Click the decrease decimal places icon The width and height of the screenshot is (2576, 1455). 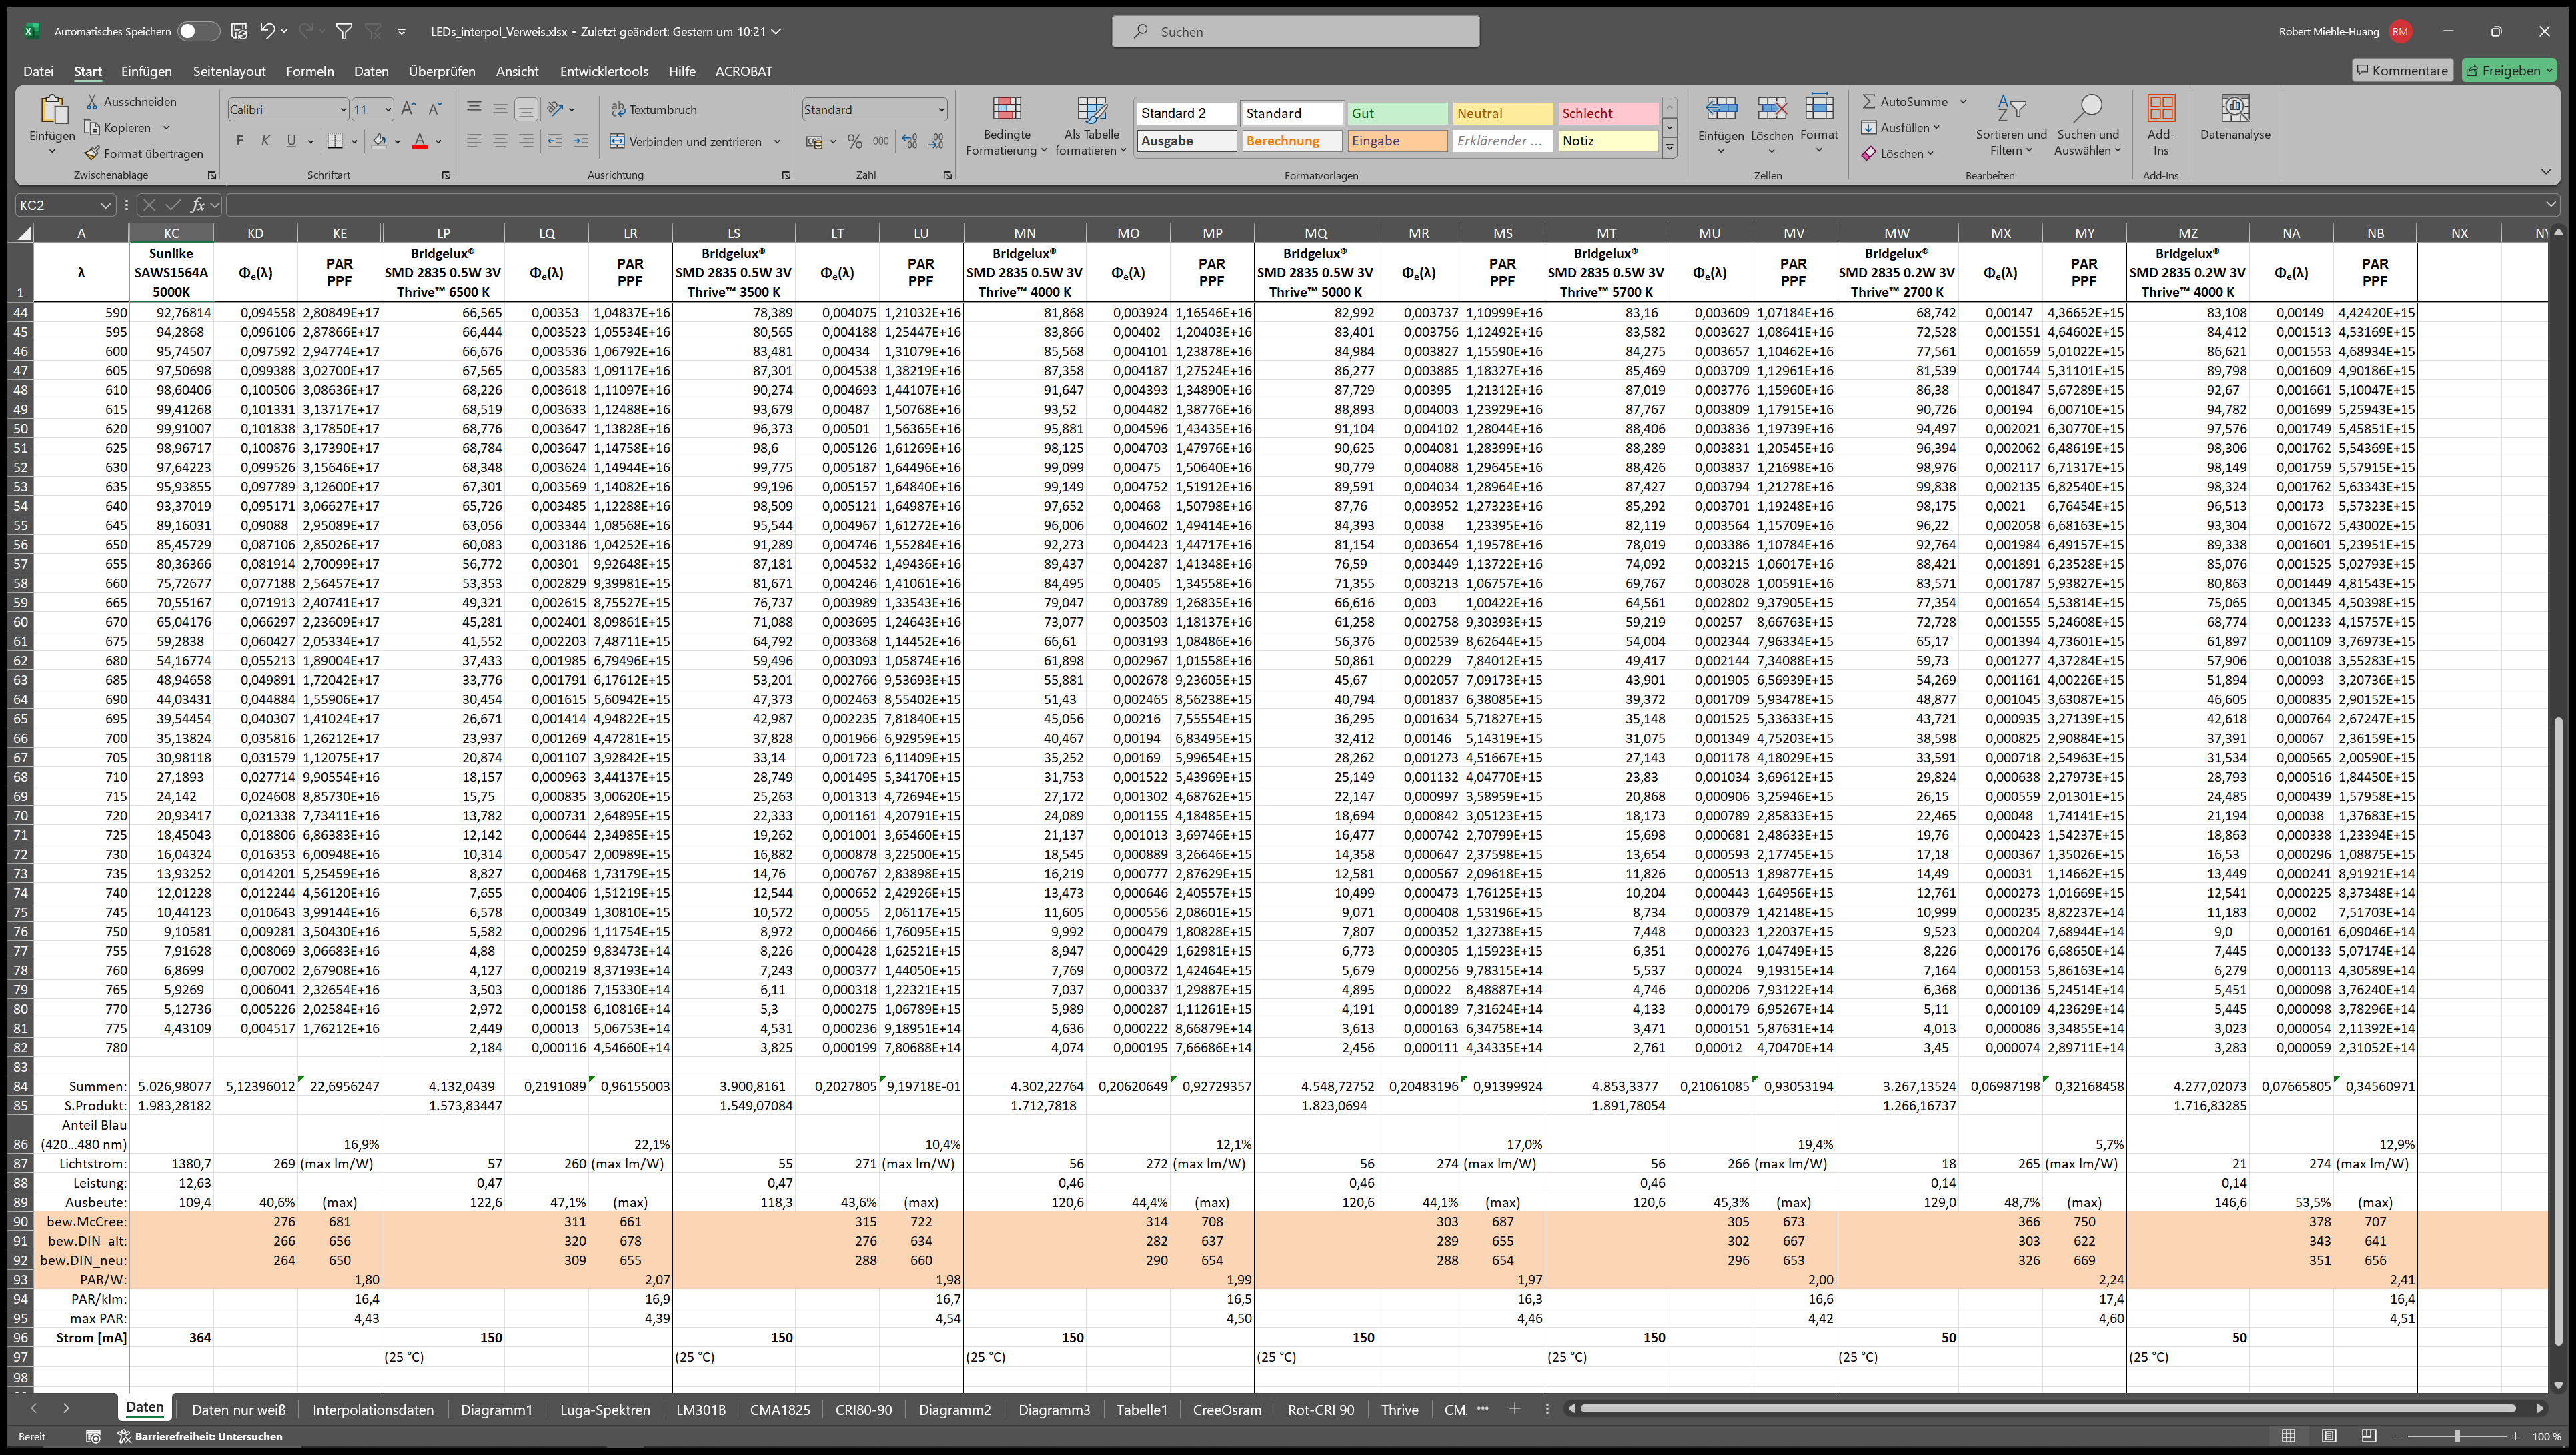pos(936,142)
